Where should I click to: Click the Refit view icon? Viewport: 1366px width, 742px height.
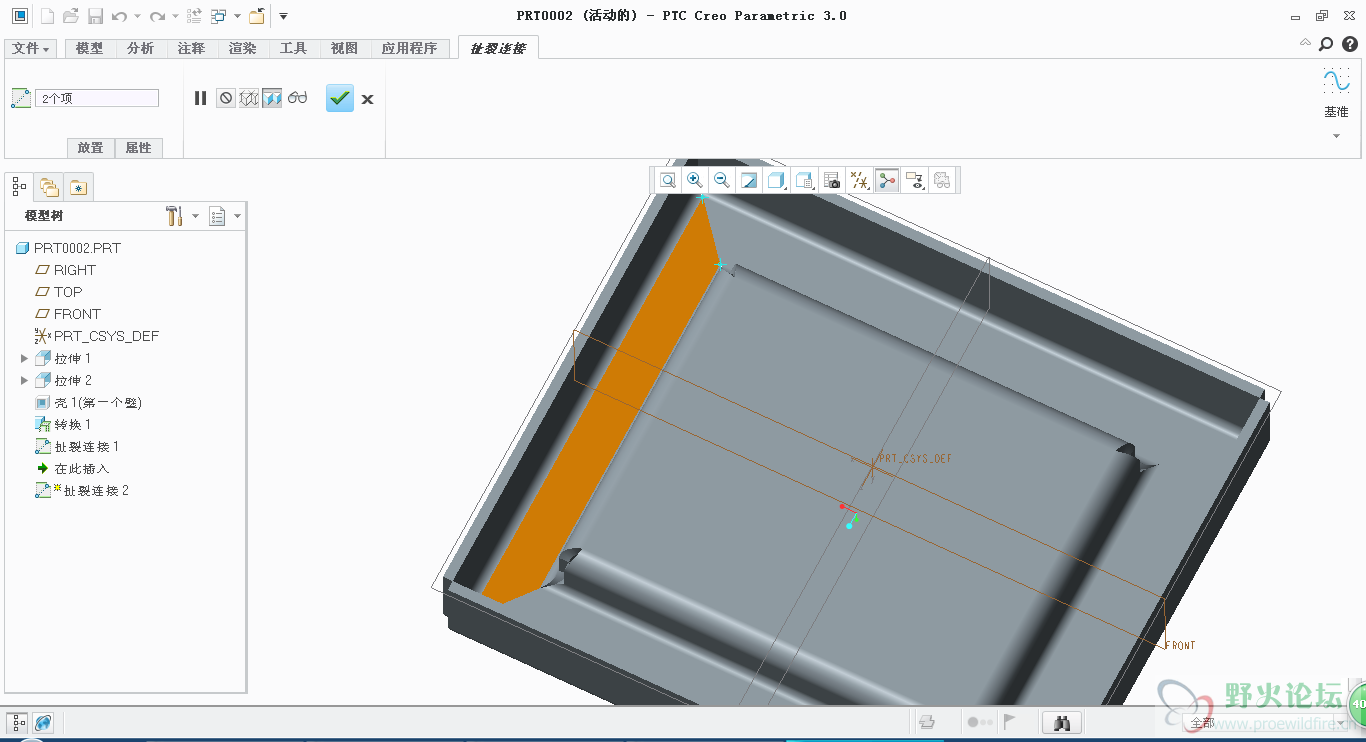[x=668, y=180]
